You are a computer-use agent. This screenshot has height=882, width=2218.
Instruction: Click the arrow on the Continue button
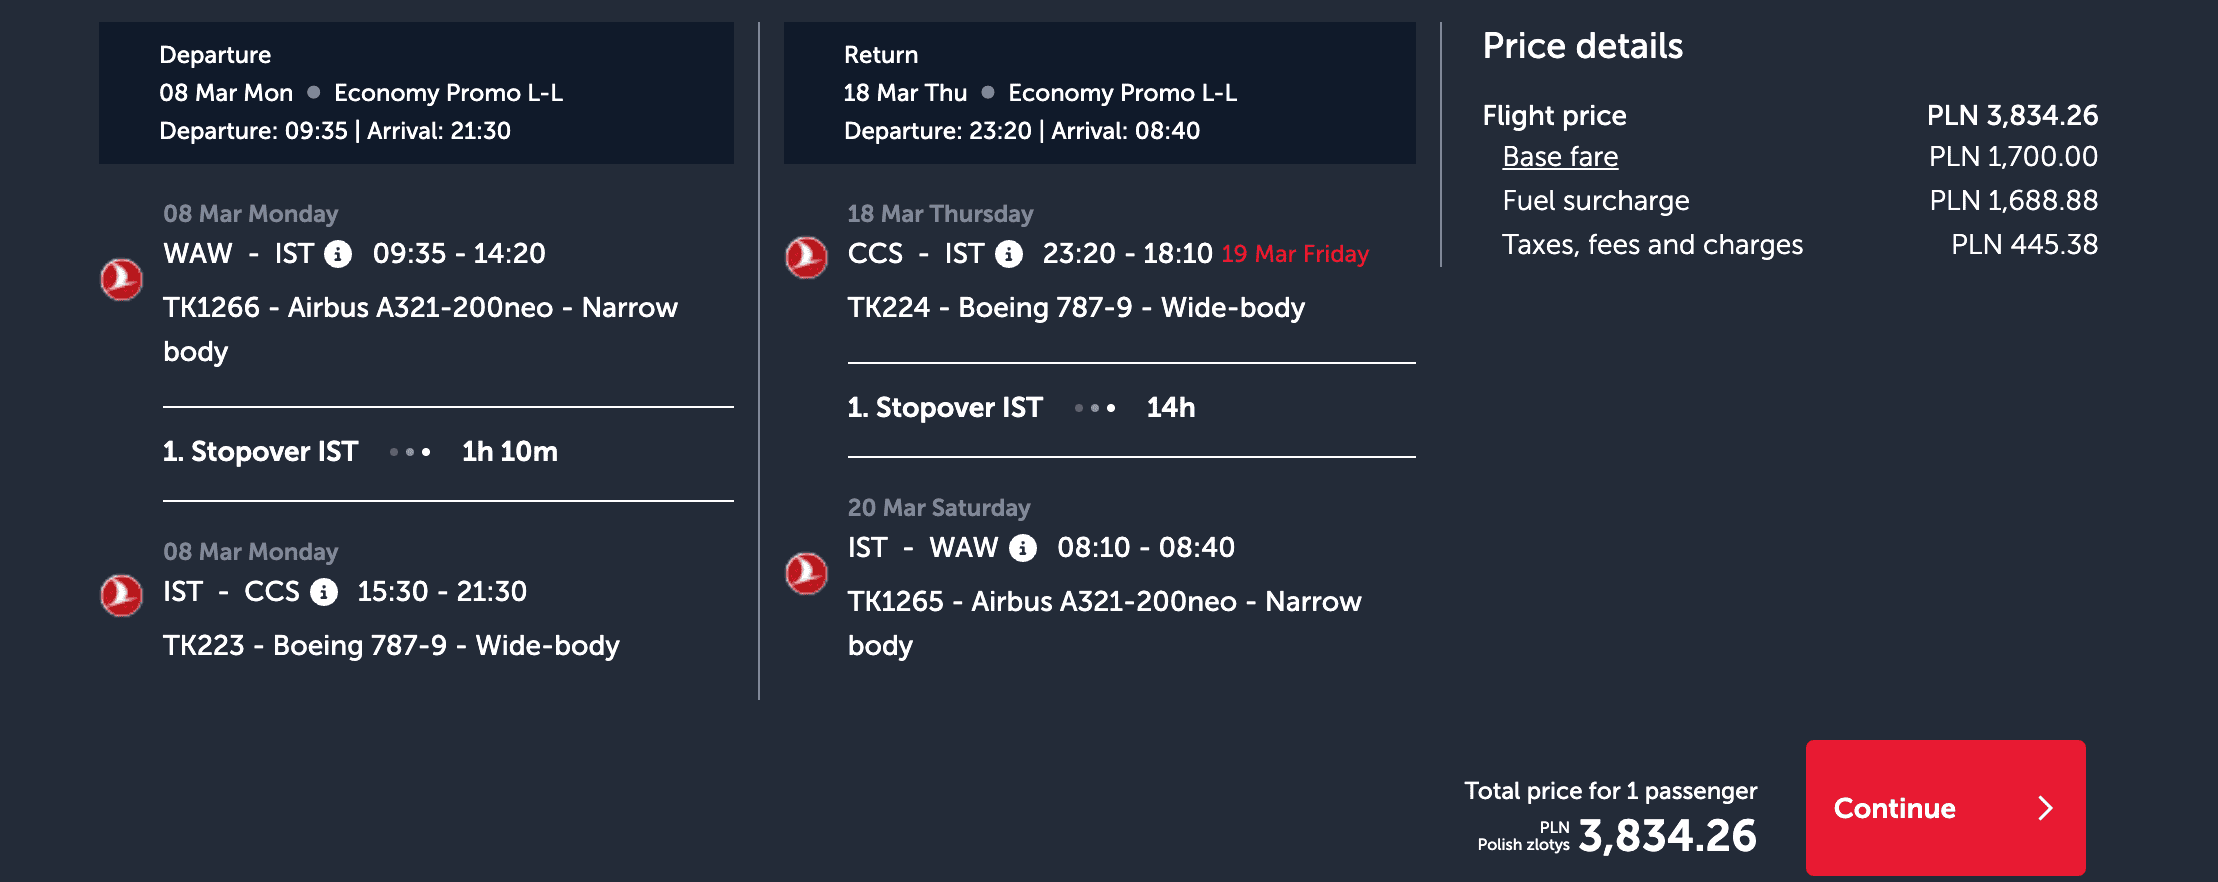[x=2045, y=808]
